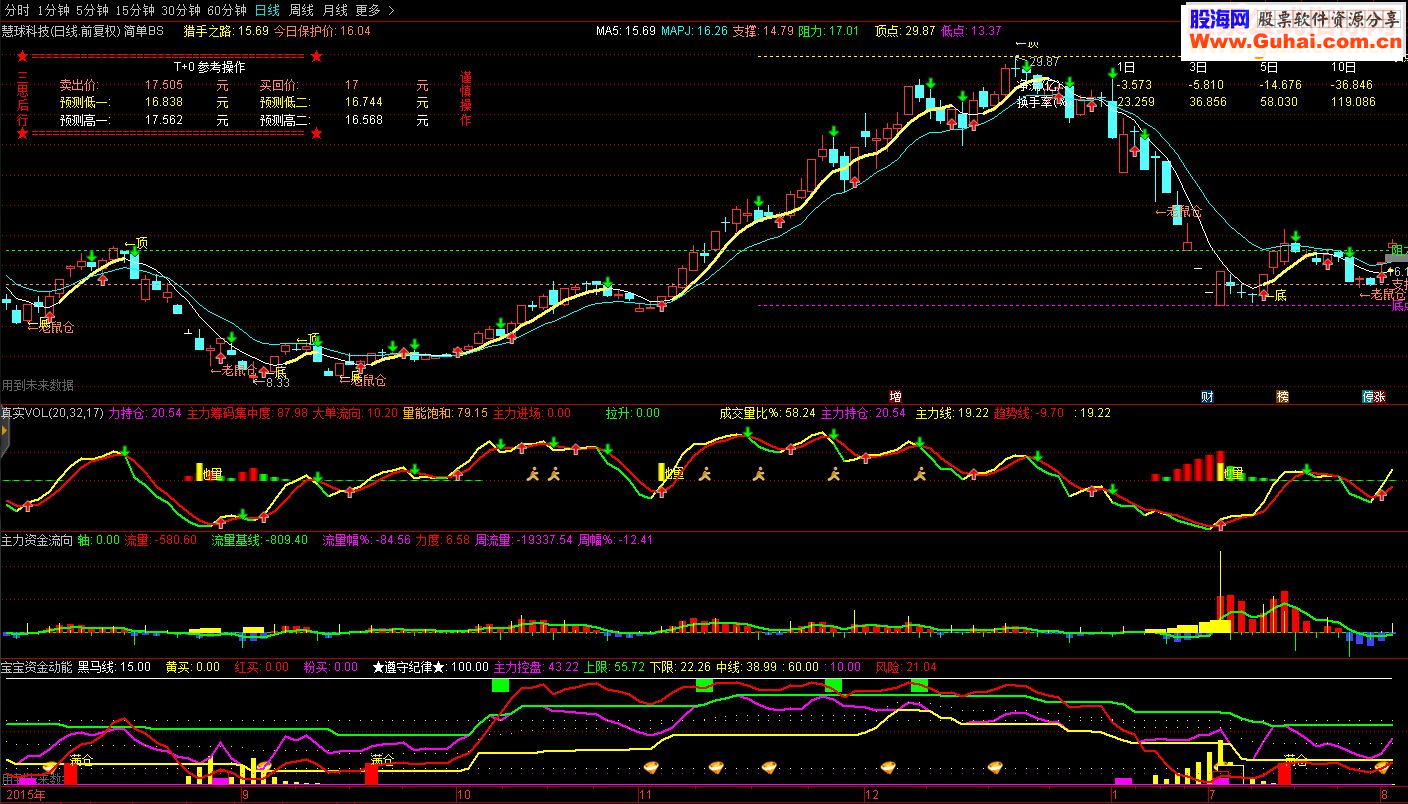
Task: Click the MA5: 15.69 indicator label
Action: (x=626, y=31)
